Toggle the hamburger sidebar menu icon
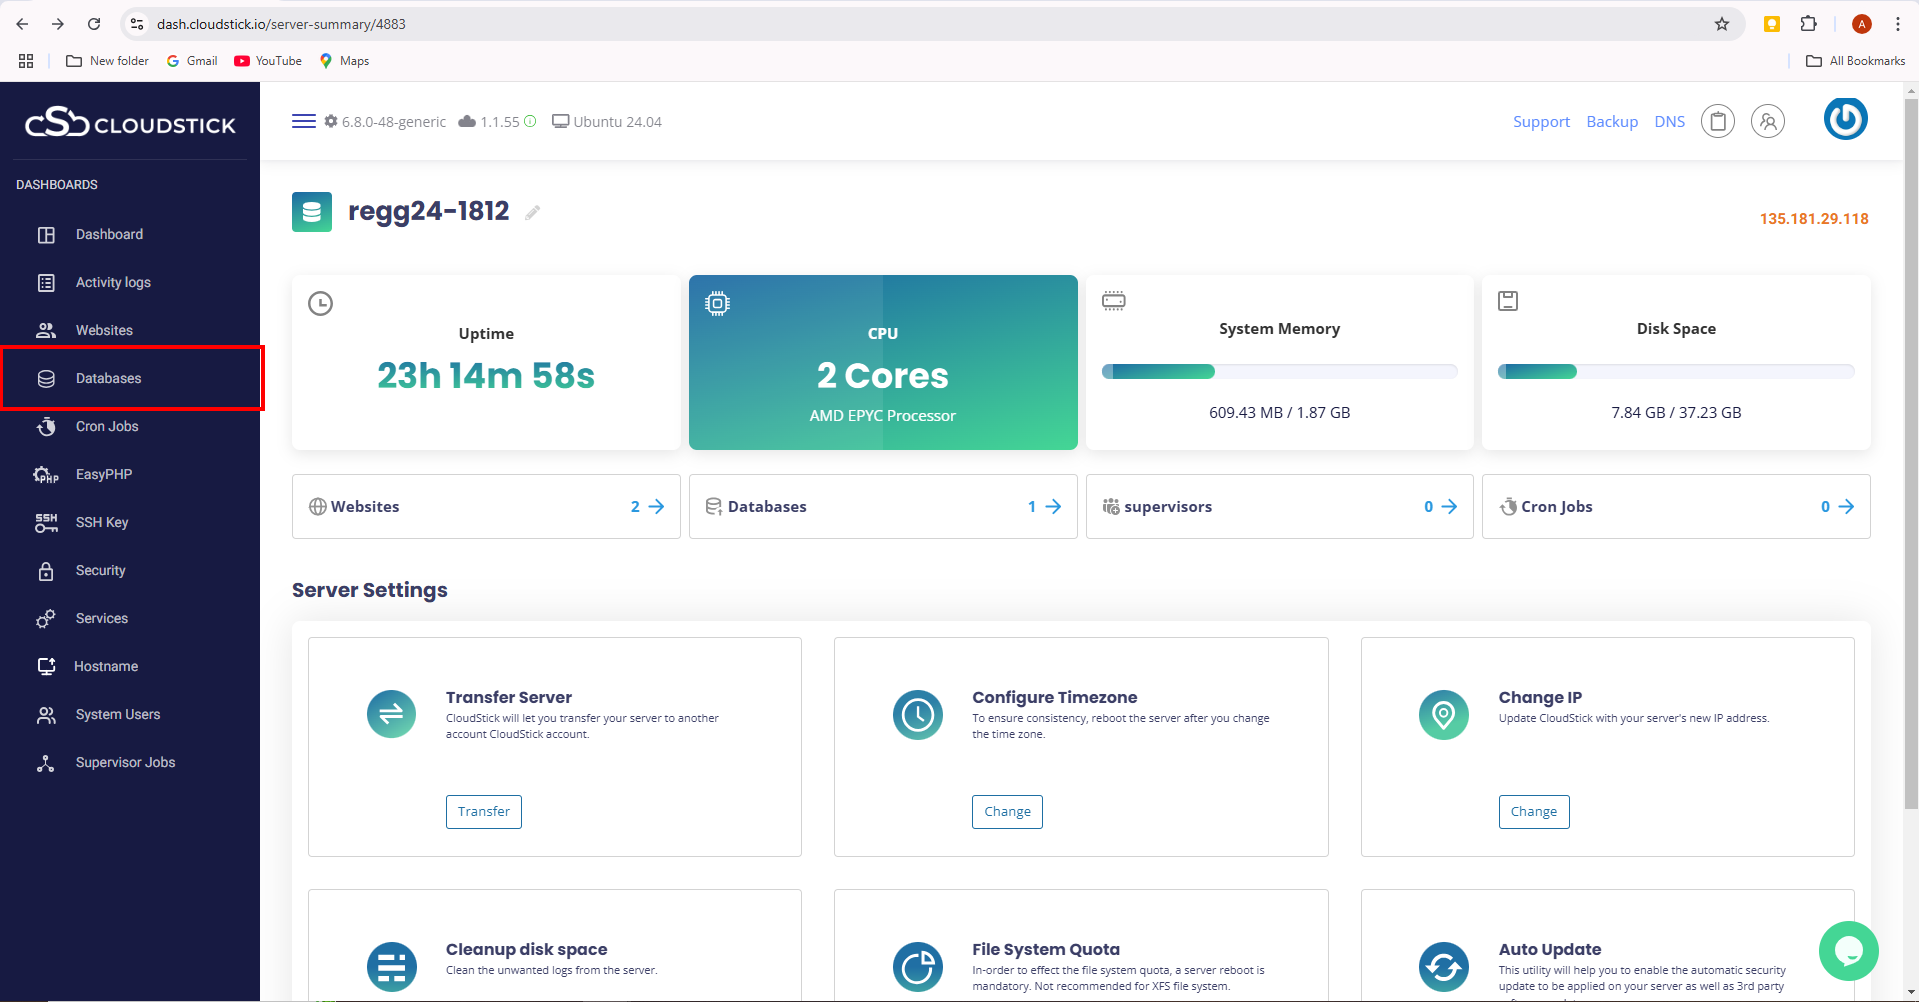Screen dimensions: 1919x1002 point(303,121)
